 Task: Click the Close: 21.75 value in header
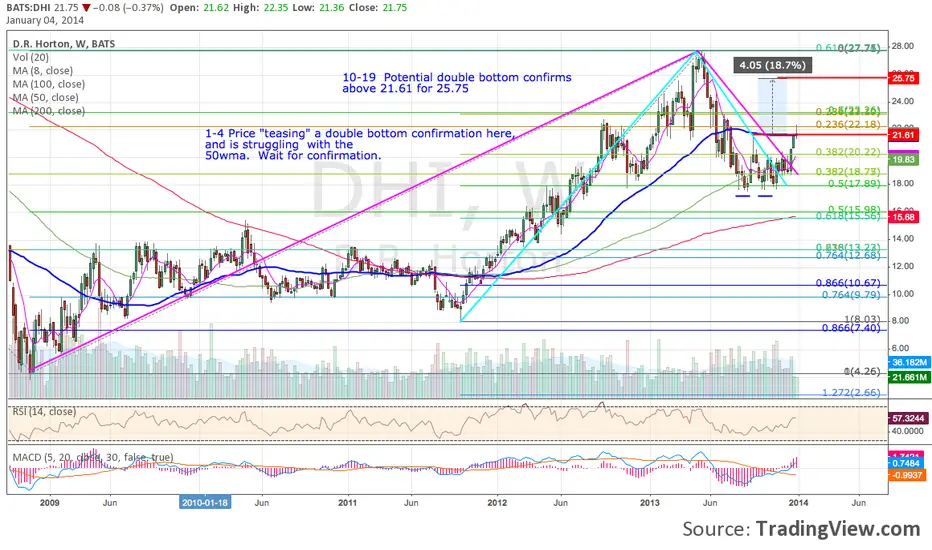379,8
